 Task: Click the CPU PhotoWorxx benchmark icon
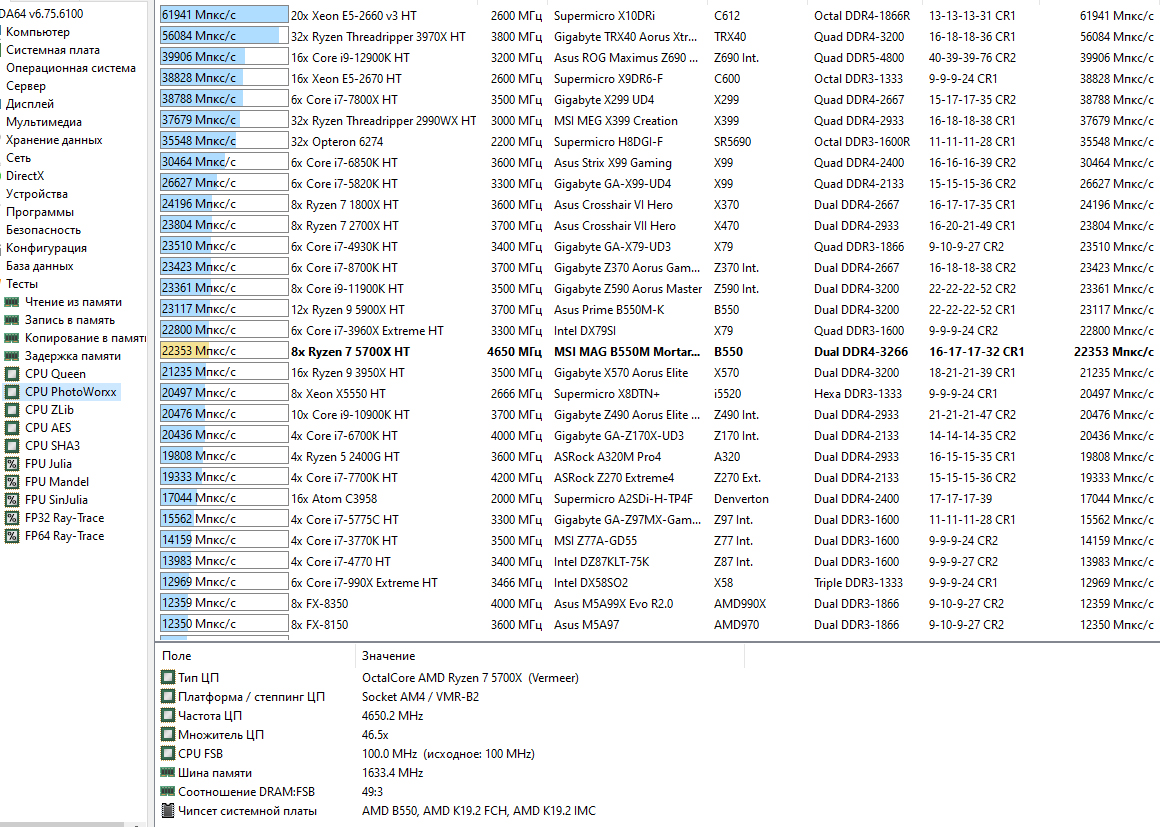coord(12,392)
